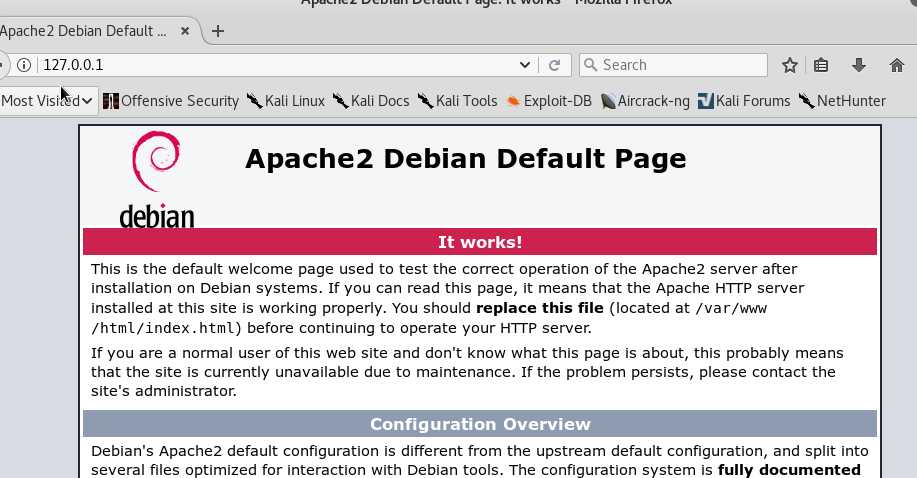Click magnifier icon in search box
This screenshot has width=917, height=478.
coord(591,65)
